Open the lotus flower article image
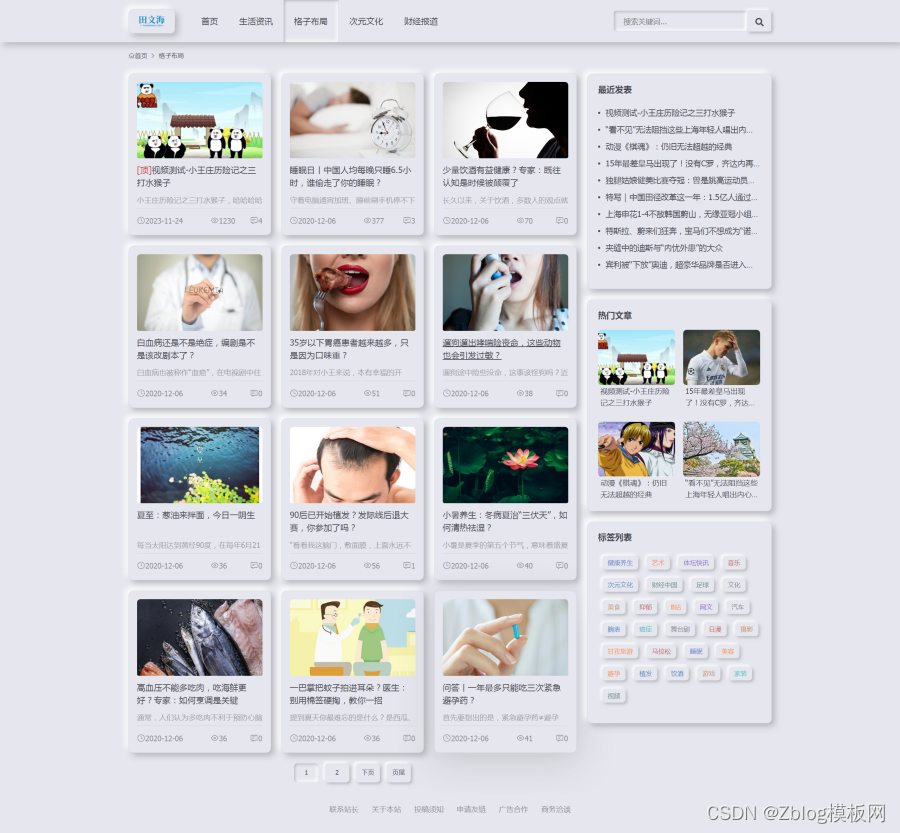Screen dimensions: 900x833 pos(505,465)
